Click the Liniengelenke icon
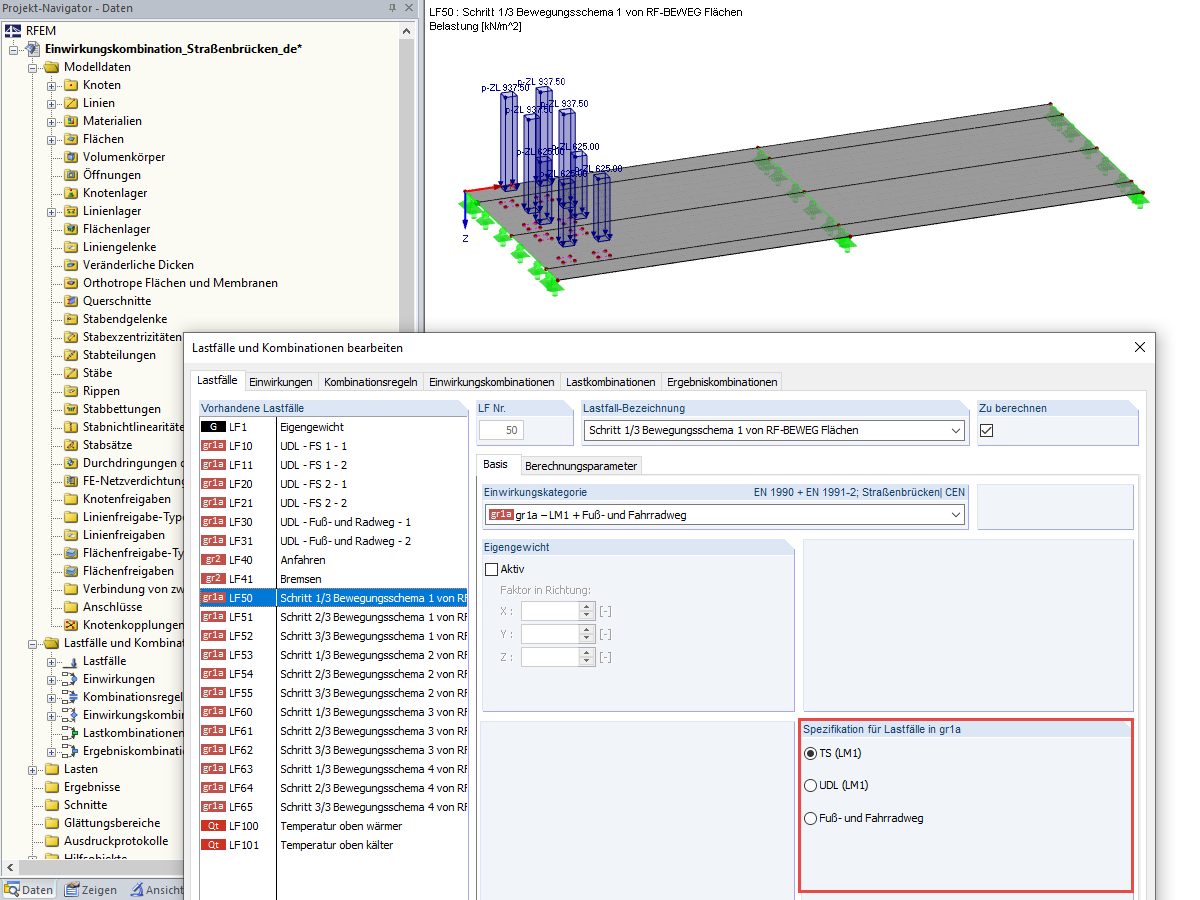Screen dimensions: 1200x900 pos(71,247)
